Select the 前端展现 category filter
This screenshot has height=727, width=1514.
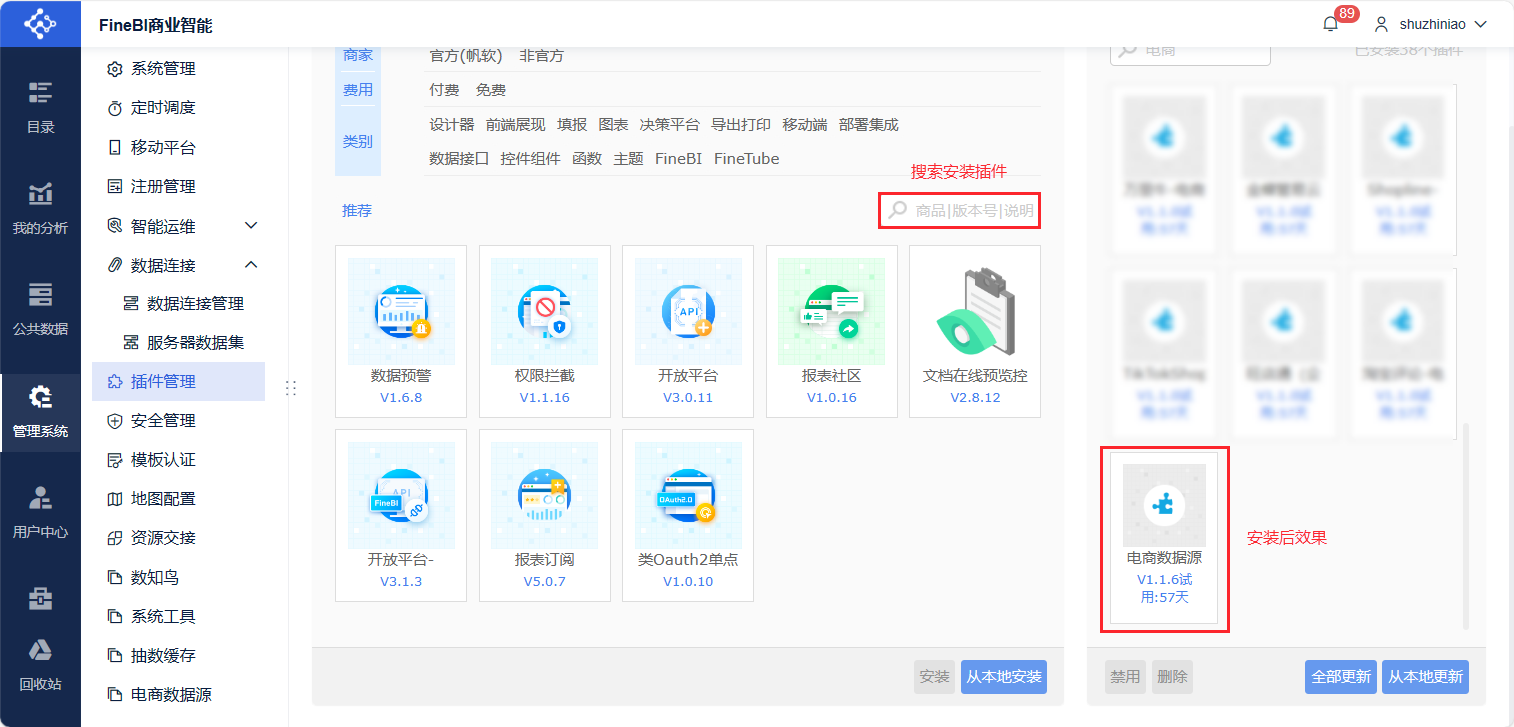coord(516,125)
